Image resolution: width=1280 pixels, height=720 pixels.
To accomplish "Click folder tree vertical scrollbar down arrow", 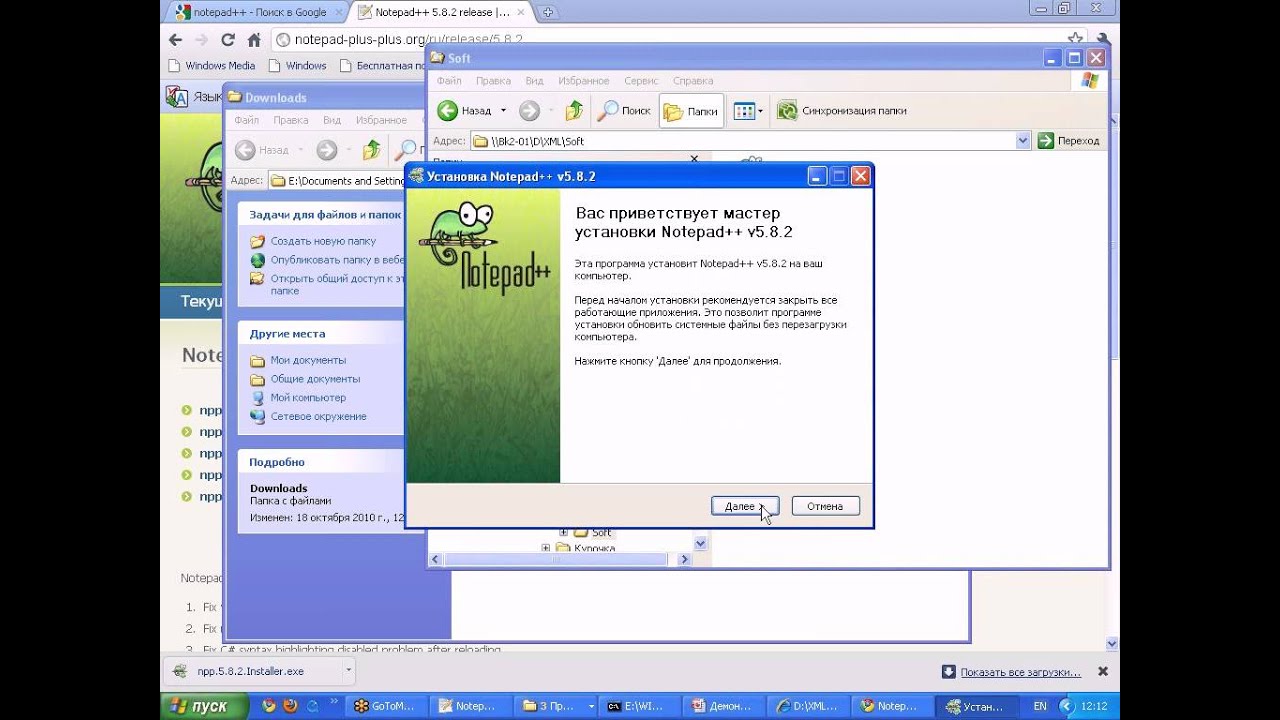I will pos(700,543).
